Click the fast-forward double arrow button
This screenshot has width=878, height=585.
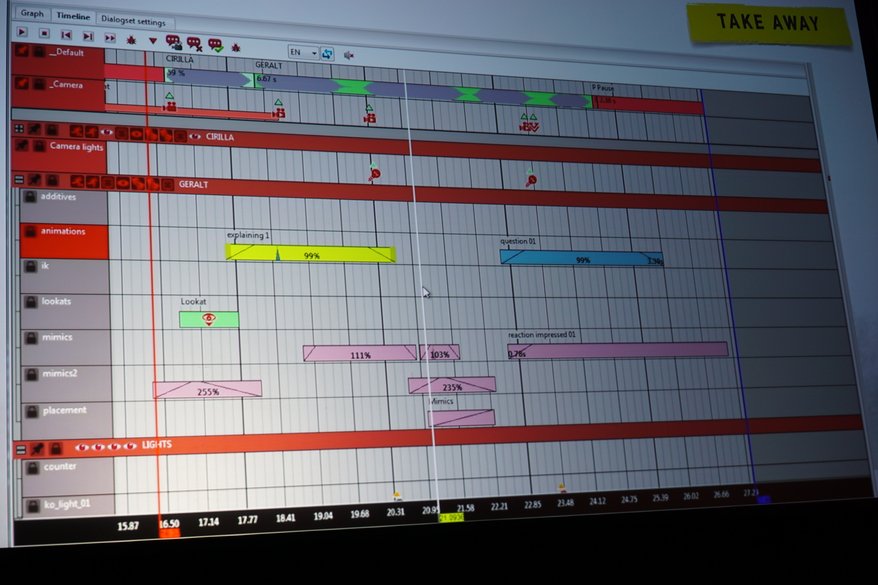point(110,38)
